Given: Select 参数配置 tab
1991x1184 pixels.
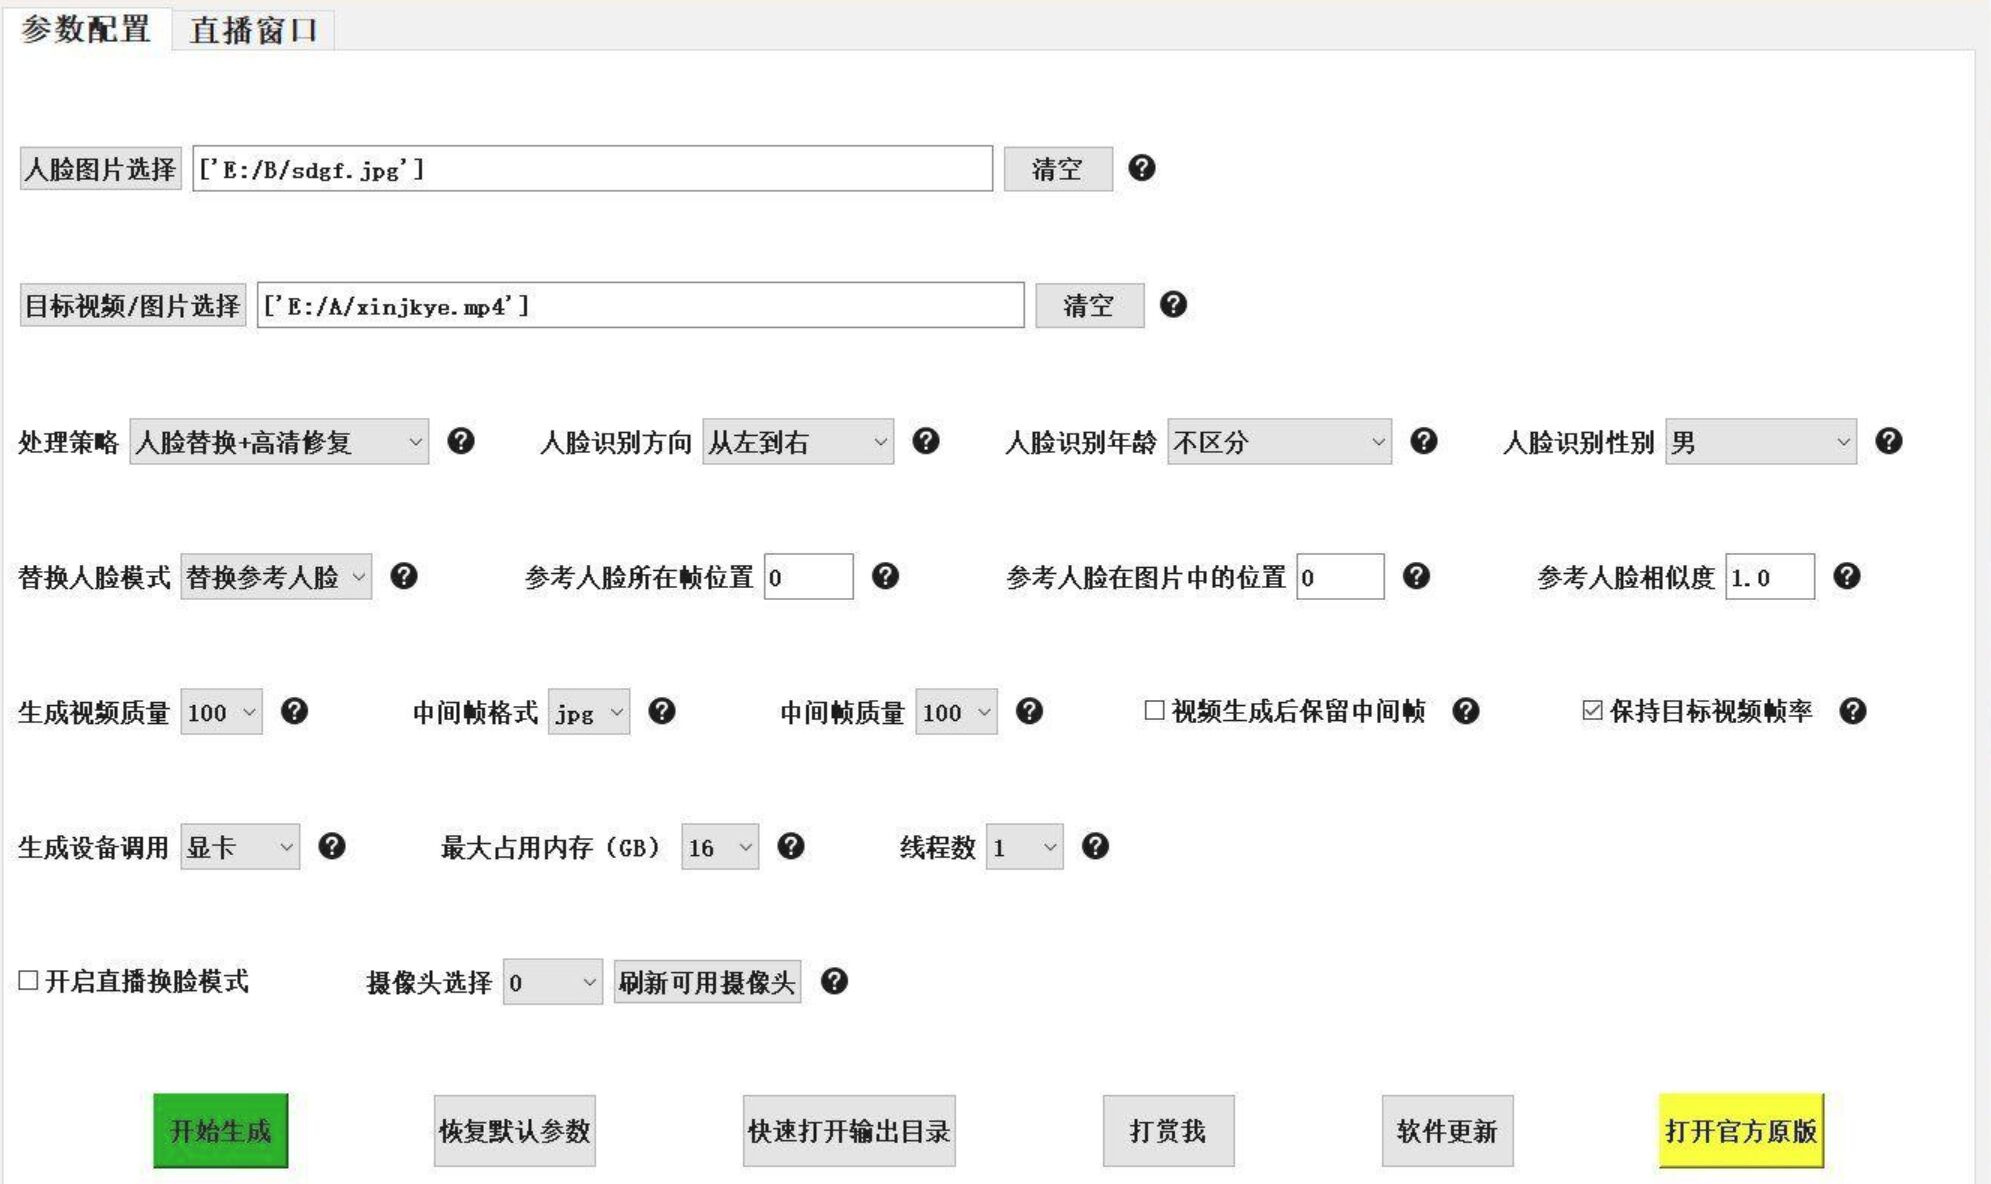Looking at the screenshot, I should pos(85,30).
